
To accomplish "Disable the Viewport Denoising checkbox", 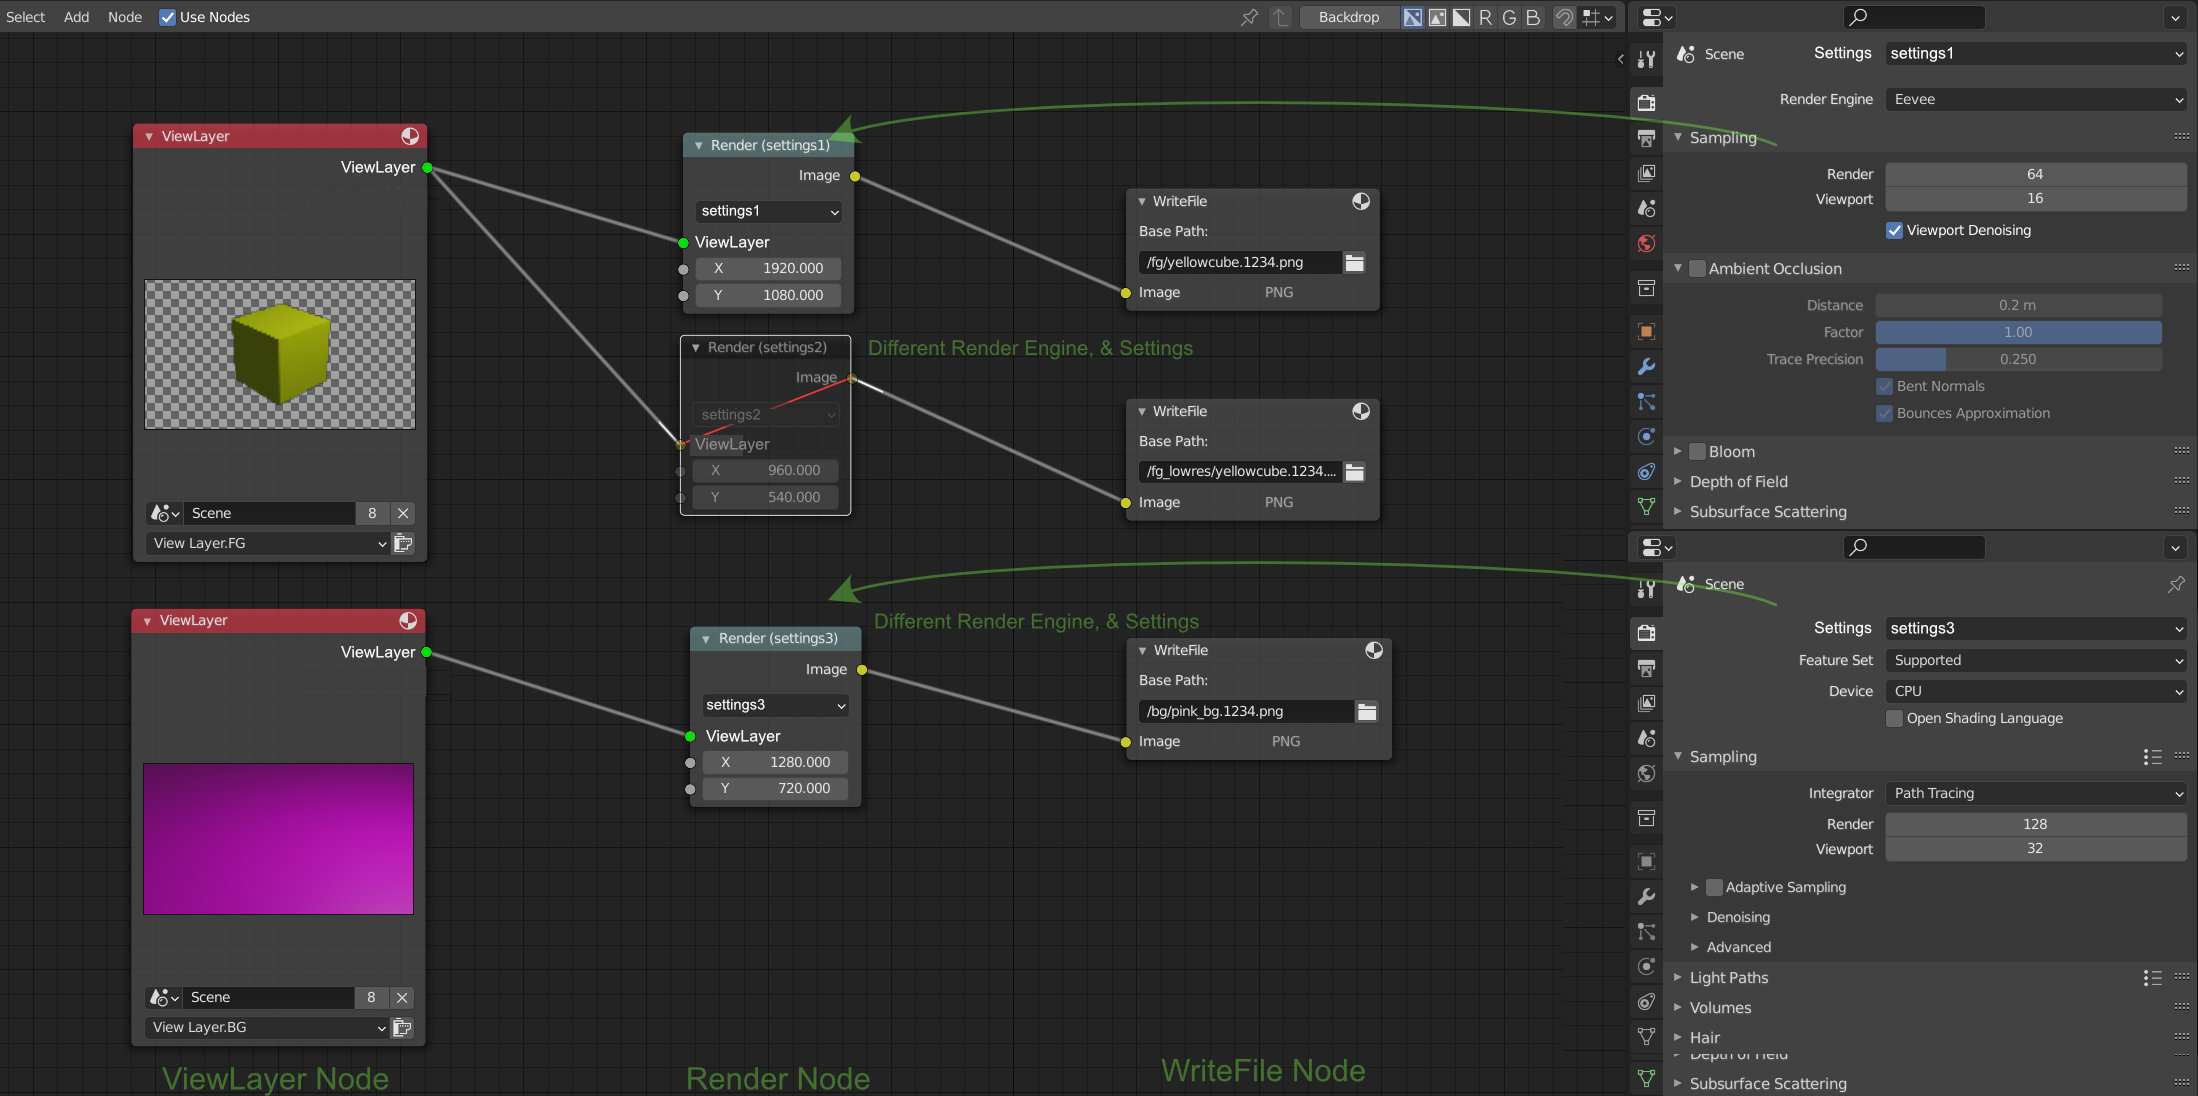I will point(1894,230).
